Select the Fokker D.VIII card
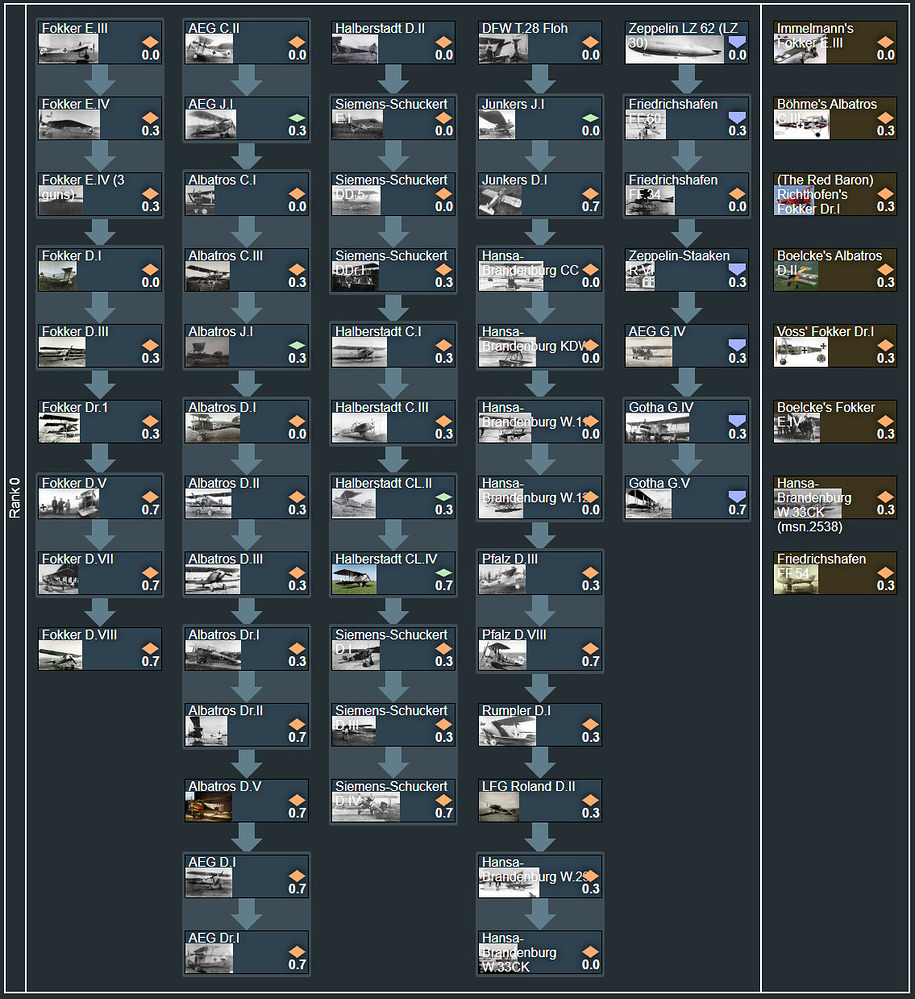Screen dimensions: 915x999 [x=100, y=649]
